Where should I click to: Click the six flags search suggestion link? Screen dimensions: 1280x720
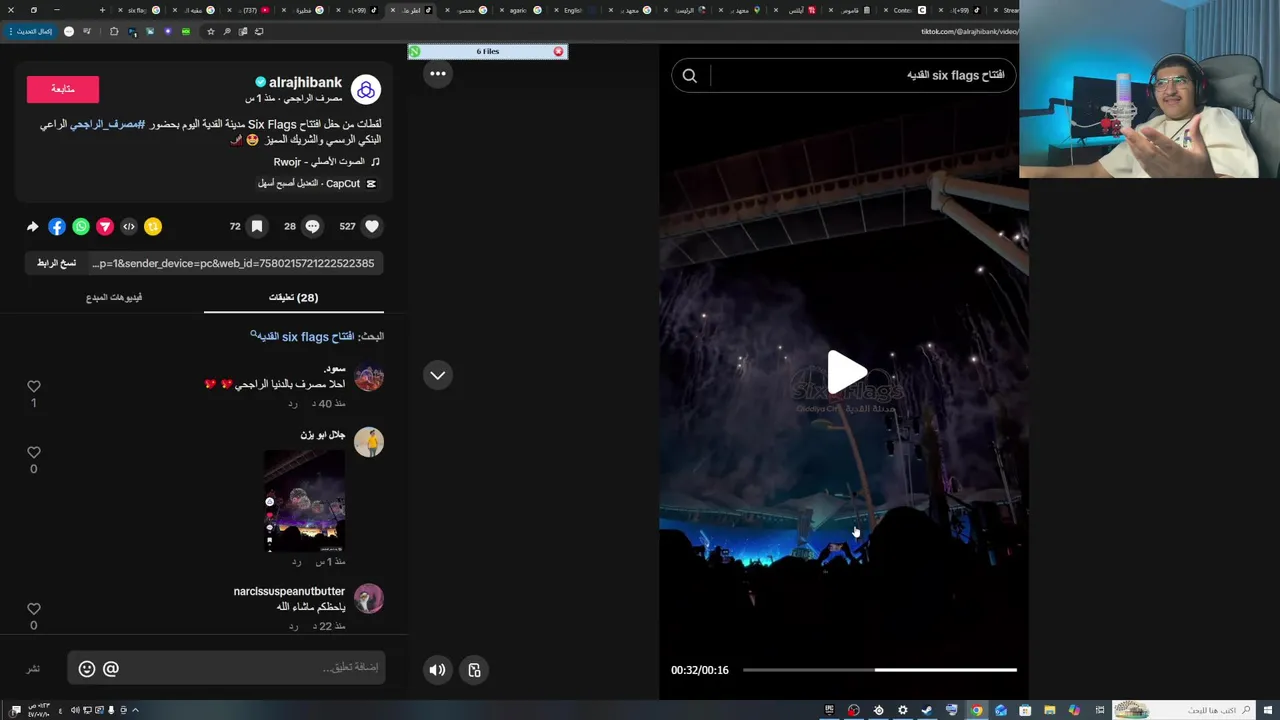(x=304, y=336)
